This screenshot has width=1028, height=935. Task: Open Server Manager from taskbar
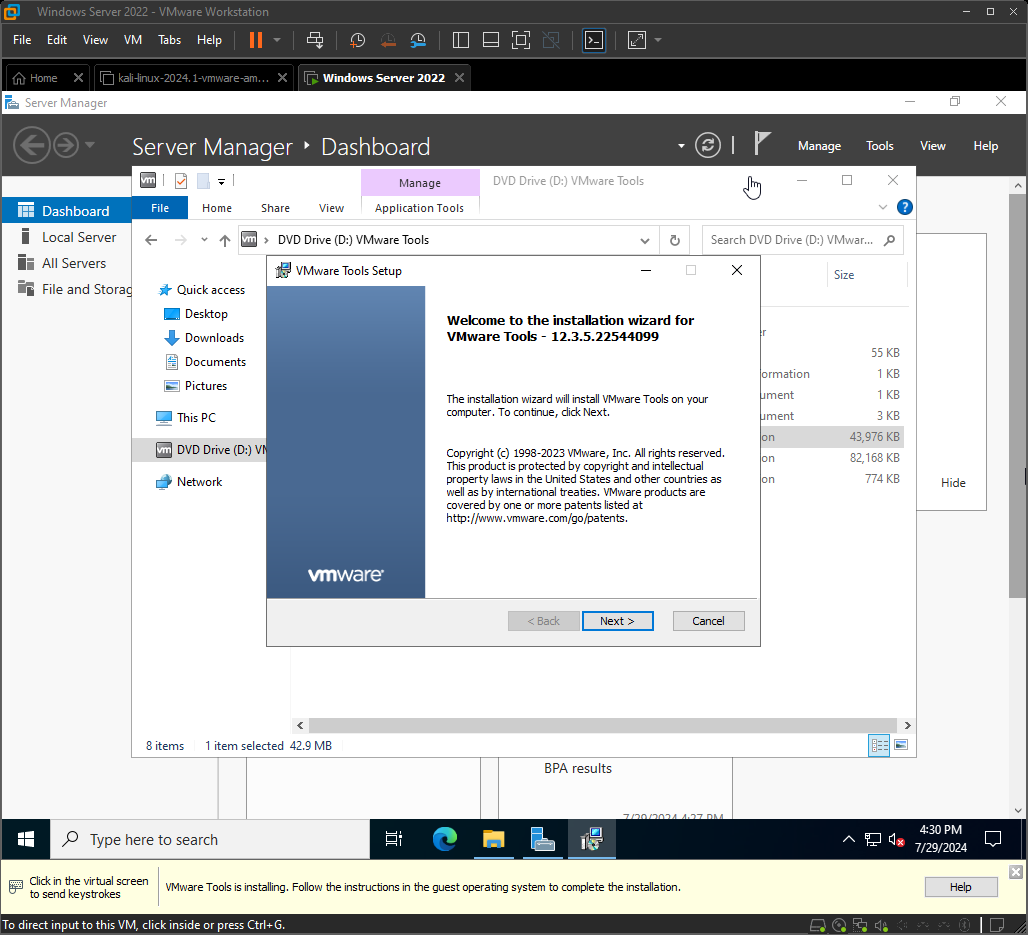click(x=542, y=839)
